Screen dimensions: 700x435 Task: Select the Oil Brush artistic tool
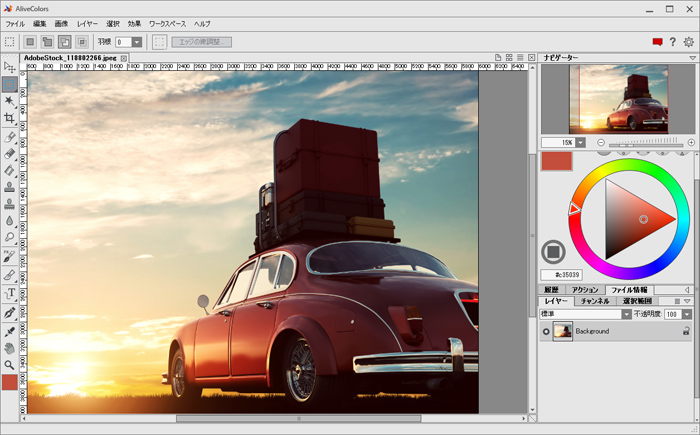9,275
